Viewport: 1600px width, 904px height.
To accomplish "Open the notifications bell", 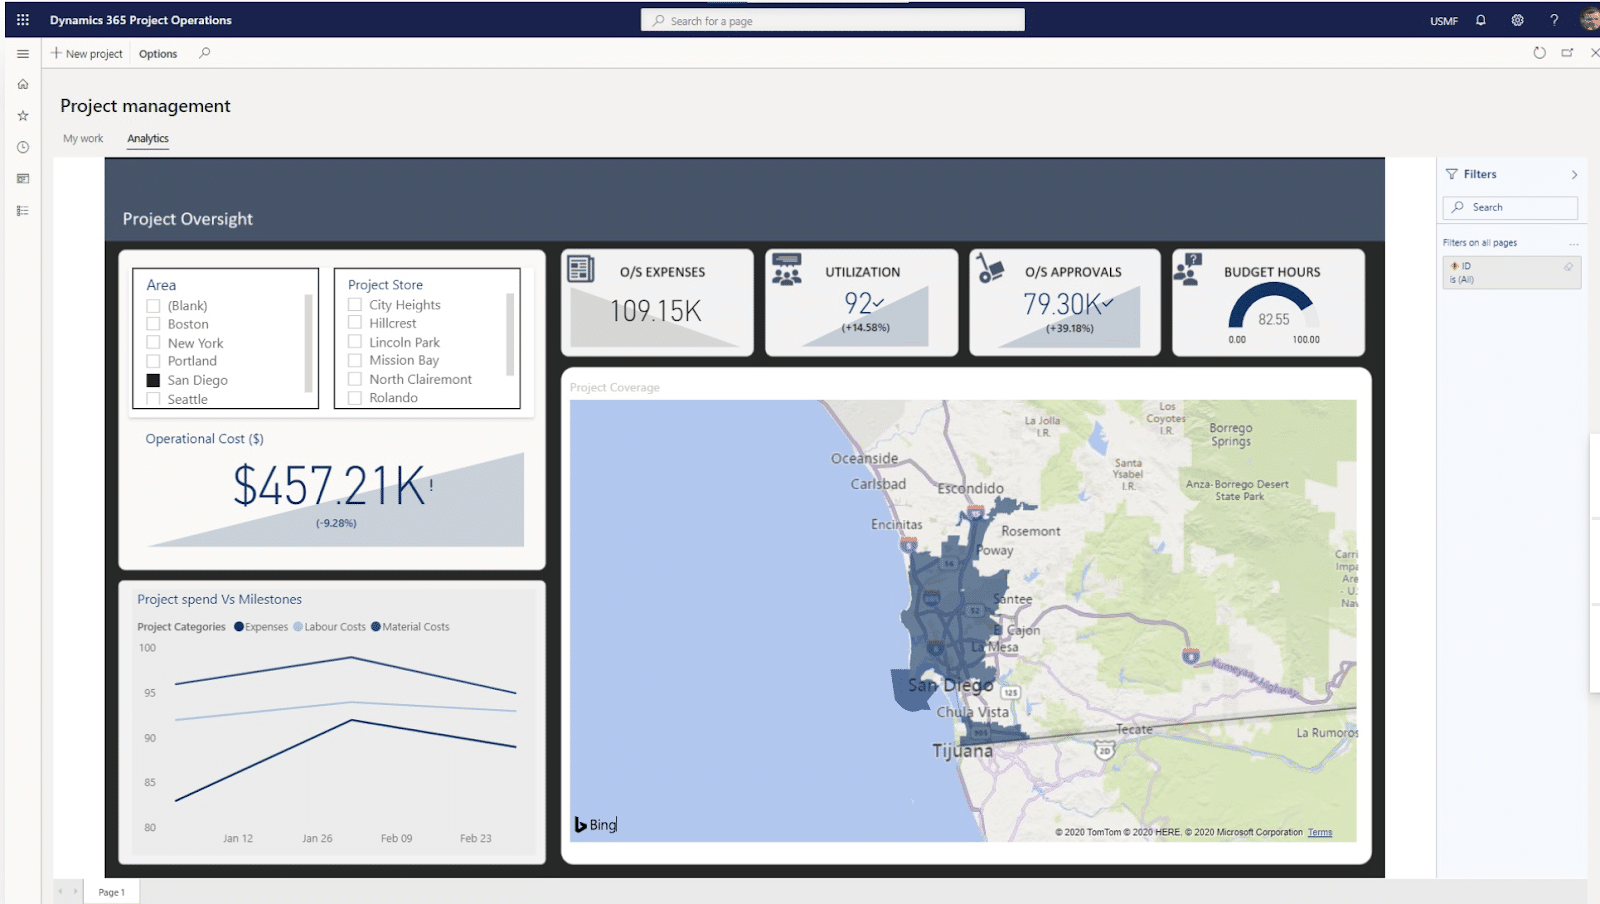I will (x=1481, y=20).
